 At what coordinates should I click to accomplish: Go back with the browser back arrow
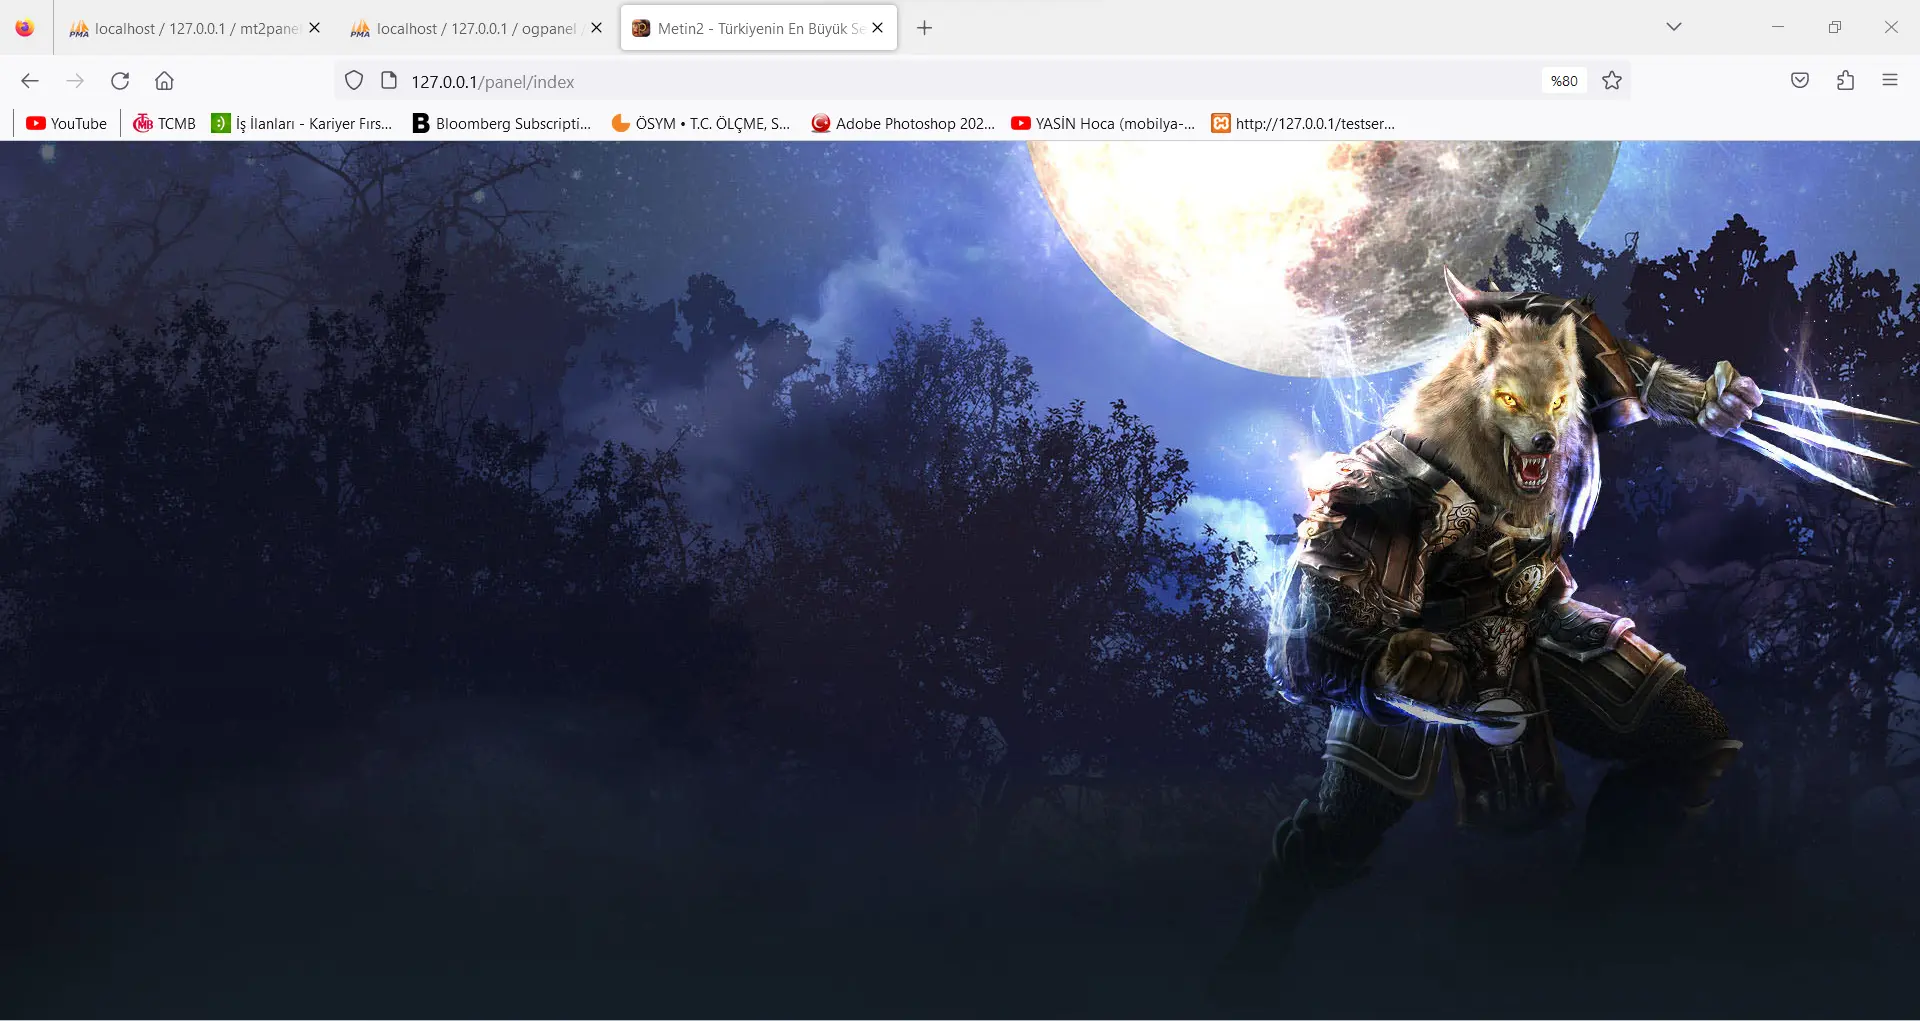30,81
